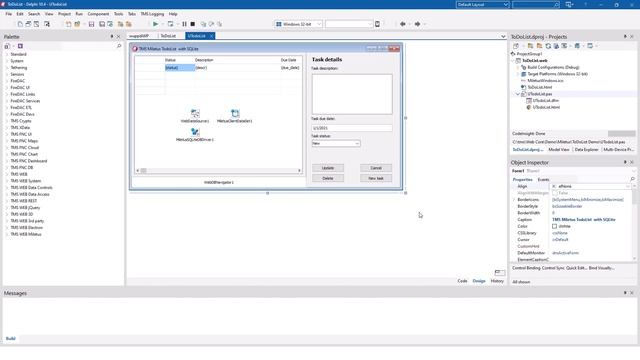The height and width of the screenshot is (360, 640).
Task: Click the Bind Visually link in Object Inspector
Action: 601,268
